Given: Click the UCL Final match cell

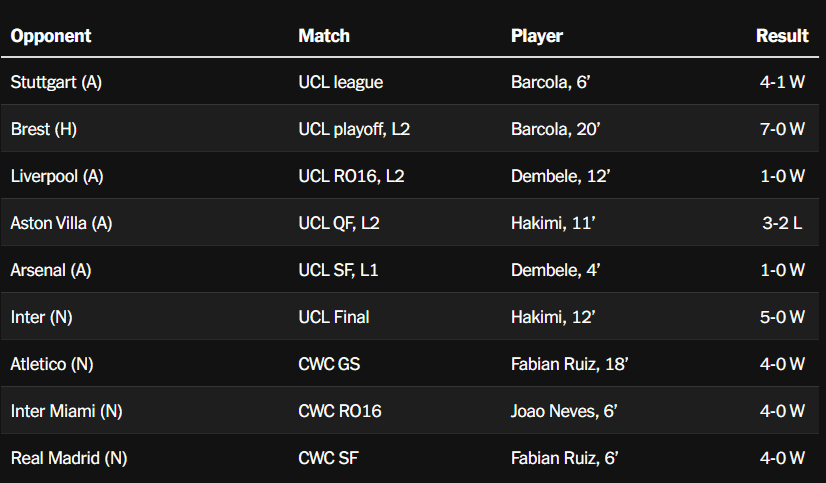Looking at the screenshot, I should click(334, 317).
